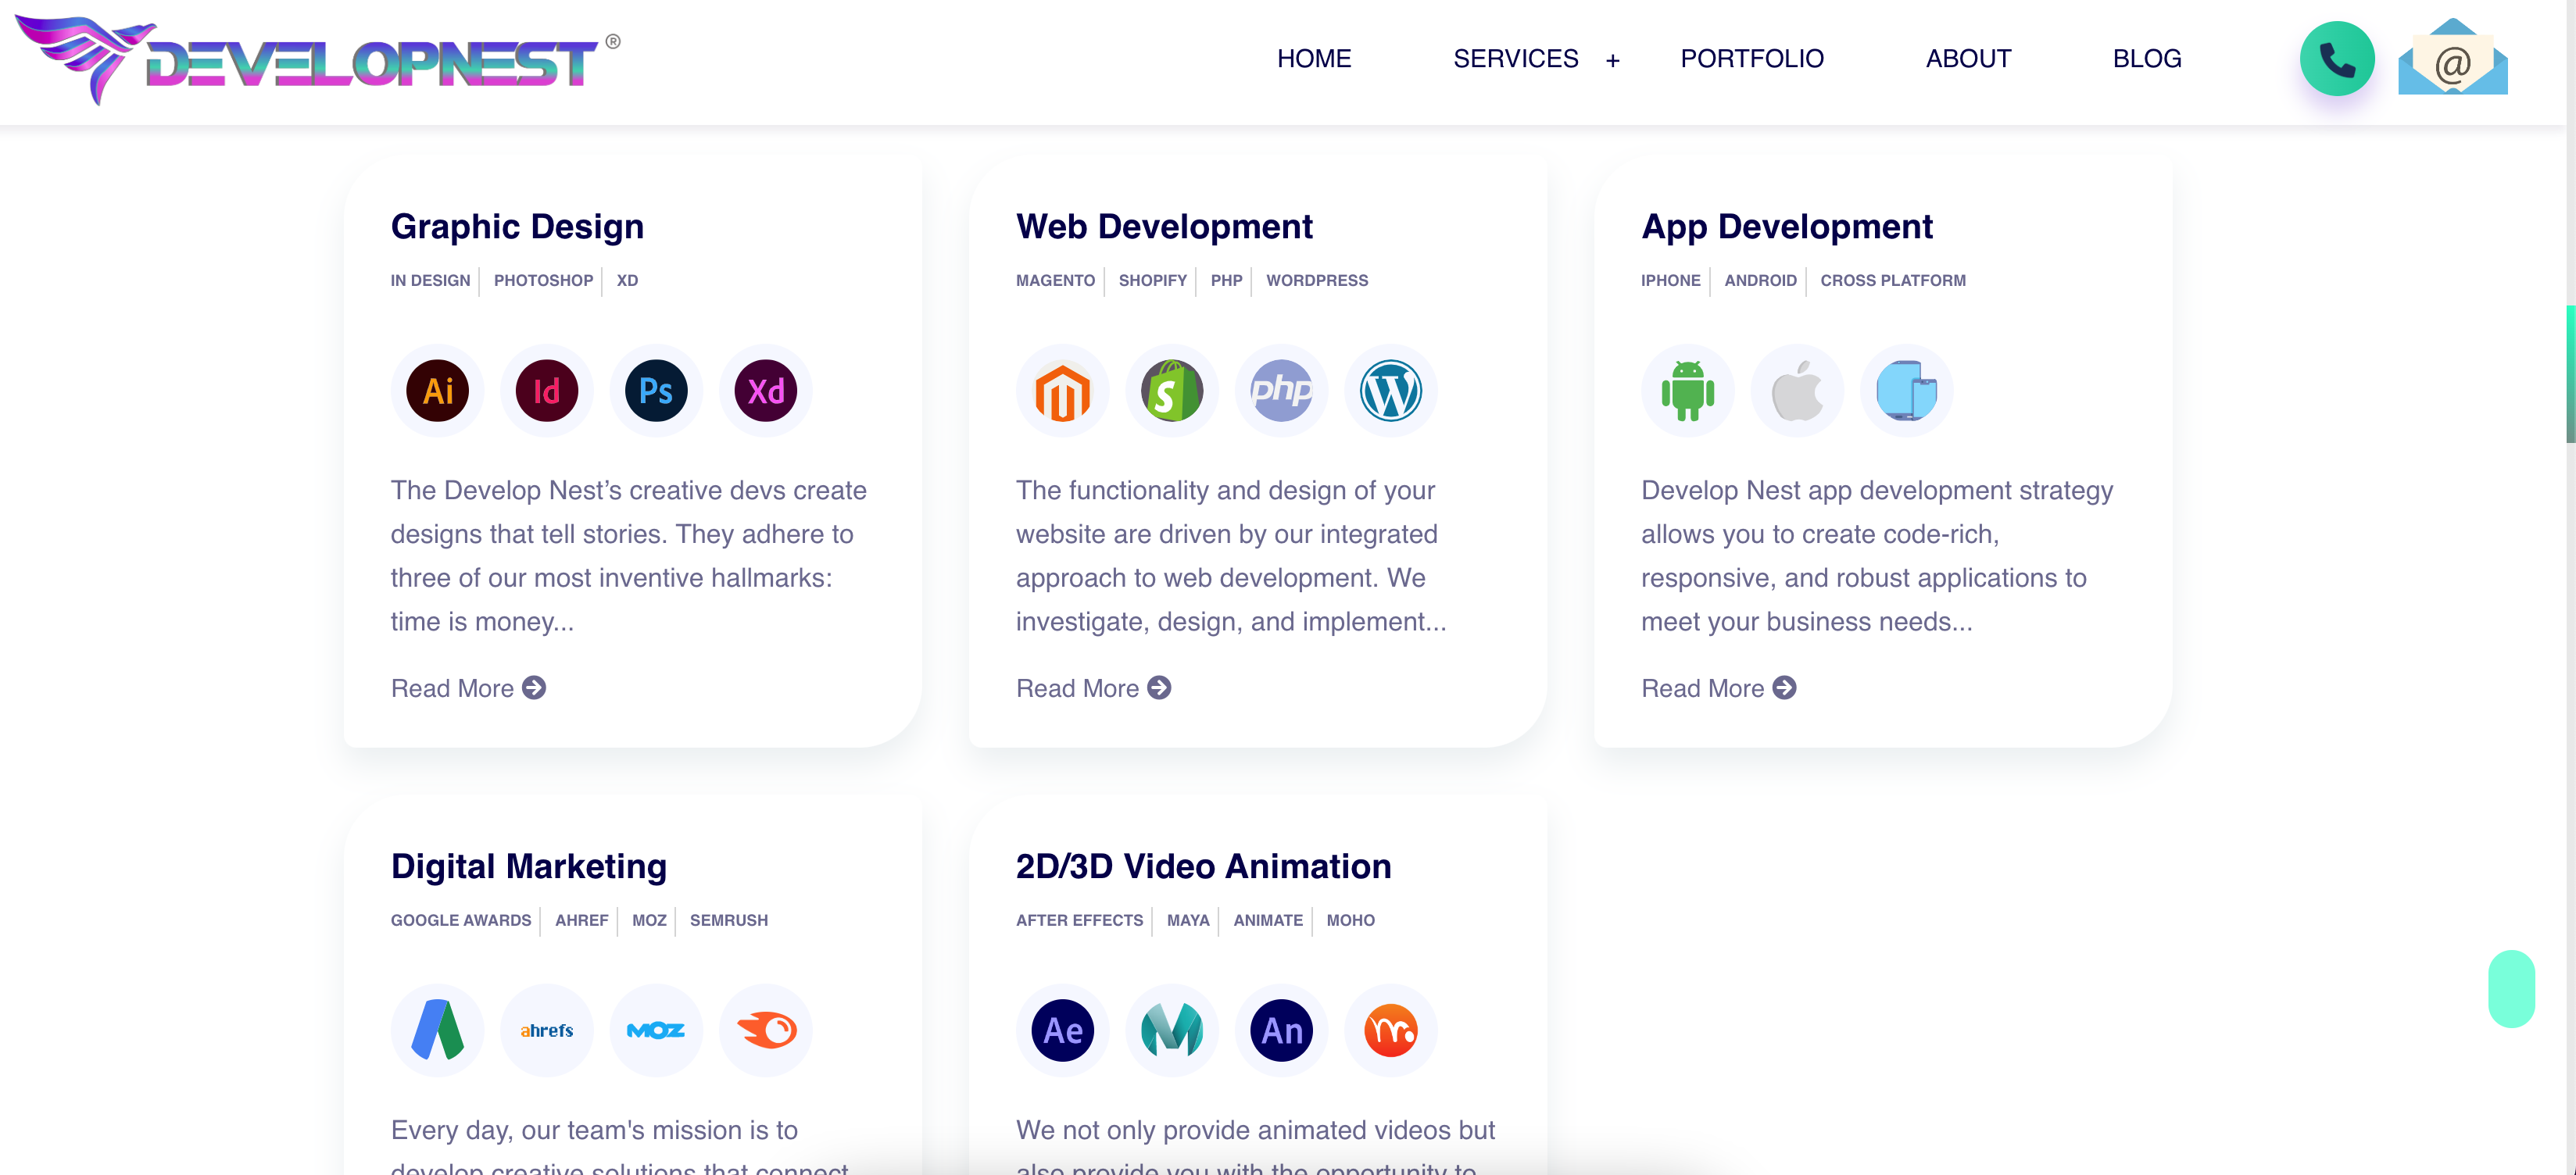Read More about Web Development
Screen dimensions: 2576x1175
1093,688
